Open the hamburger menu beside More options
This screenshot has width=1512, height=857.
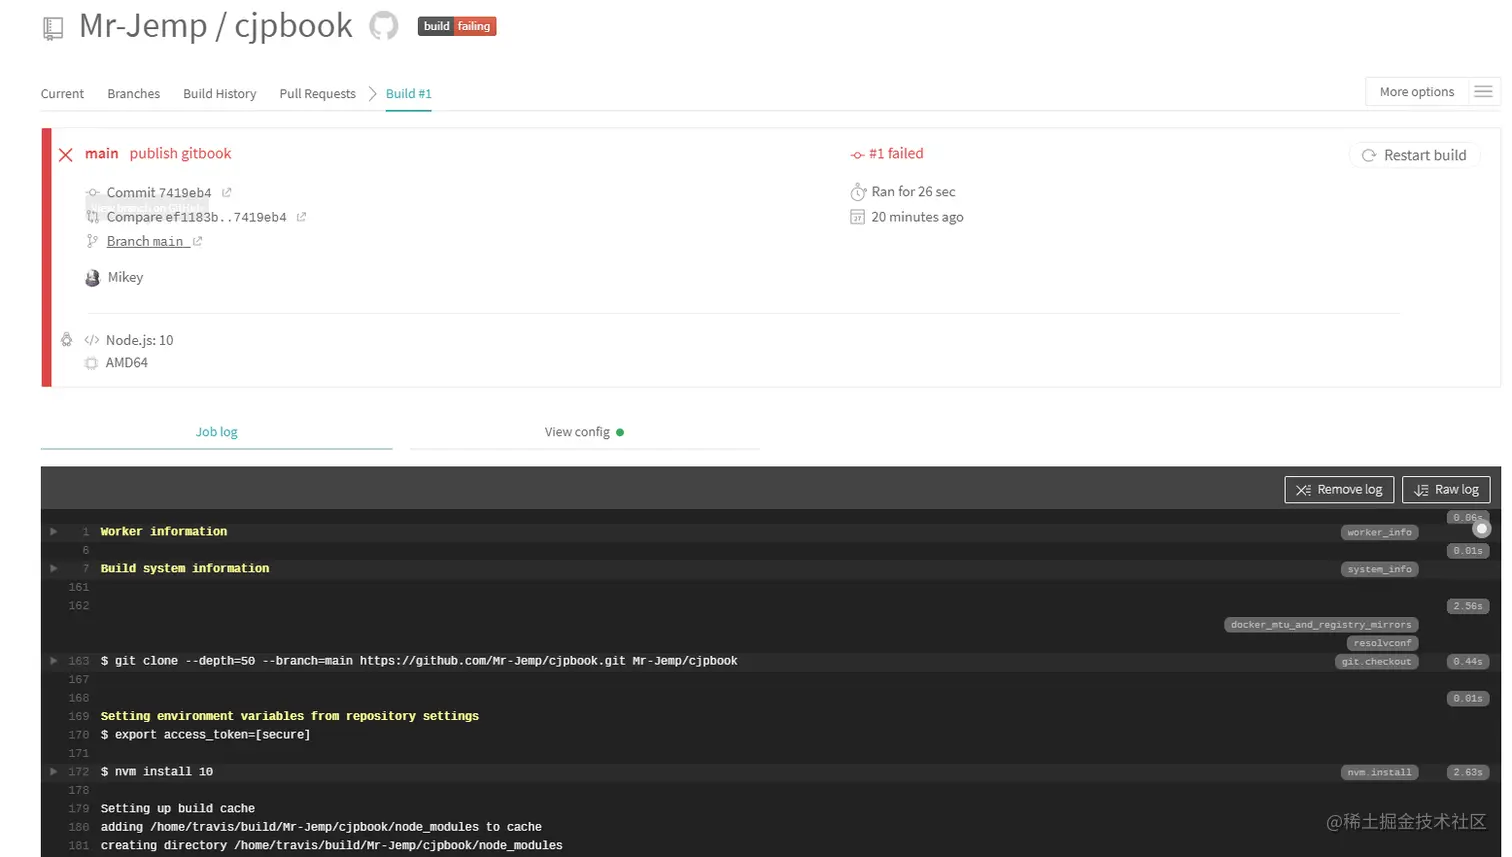pyautogui.click(x=1483, y=92)
